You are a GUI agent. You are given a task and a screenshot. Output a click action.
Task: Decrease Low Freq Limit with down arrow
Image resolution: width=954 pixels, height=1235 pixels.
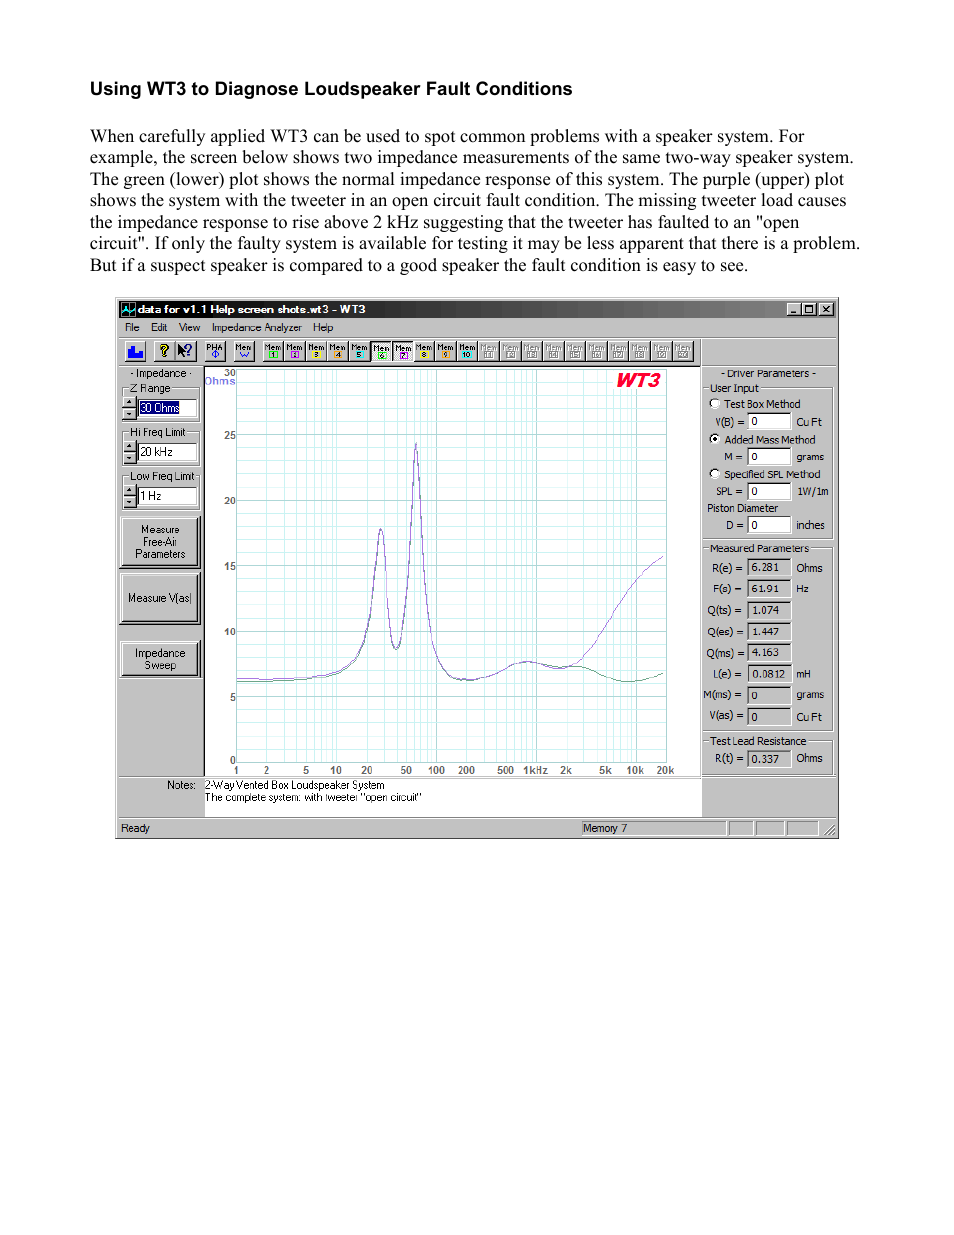[x=130, y=501]
